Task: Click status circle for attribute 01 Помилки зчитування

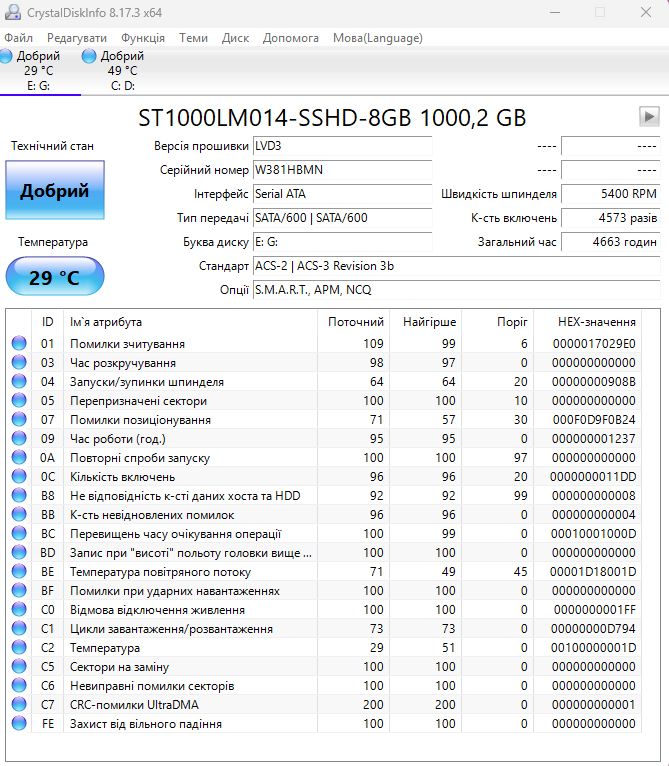Action: [19, 343]
